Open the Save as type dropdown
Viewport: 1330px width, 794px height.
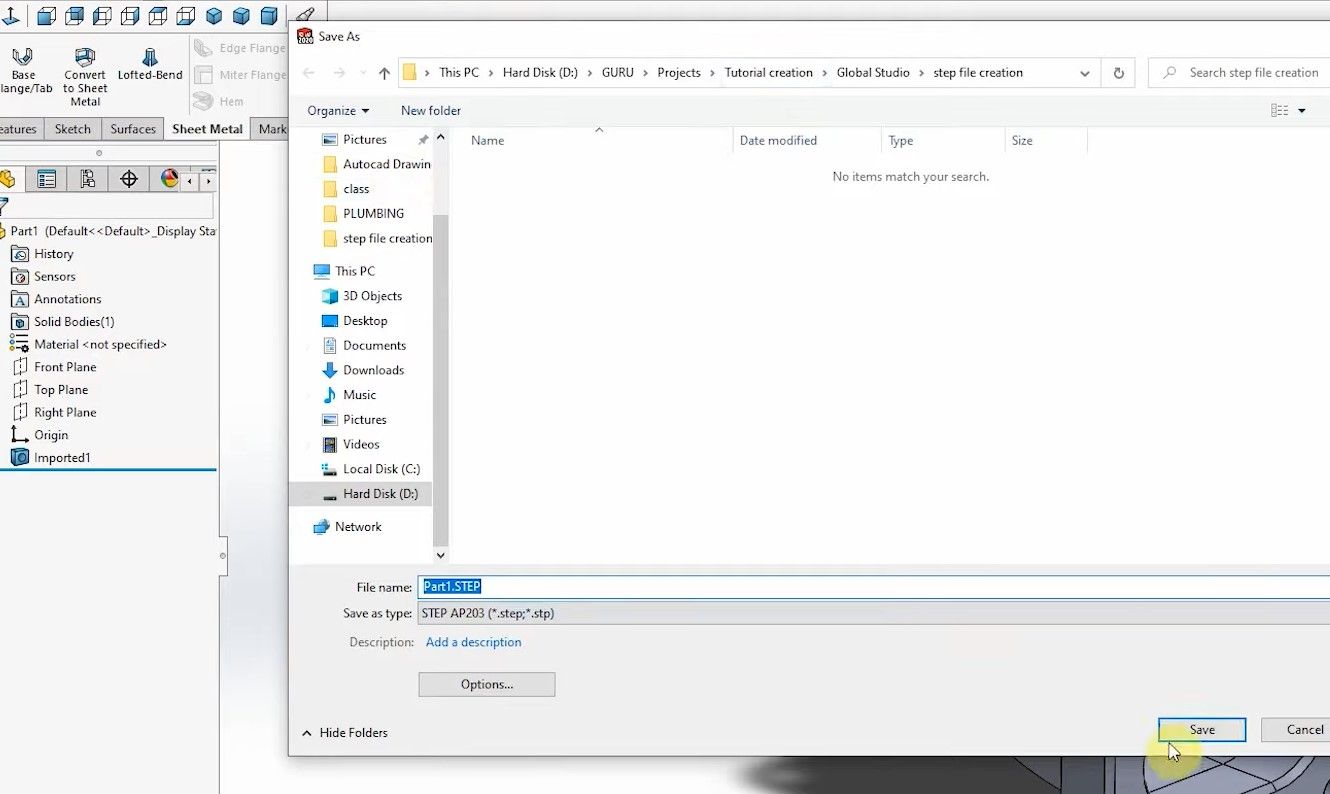[870, 613]
